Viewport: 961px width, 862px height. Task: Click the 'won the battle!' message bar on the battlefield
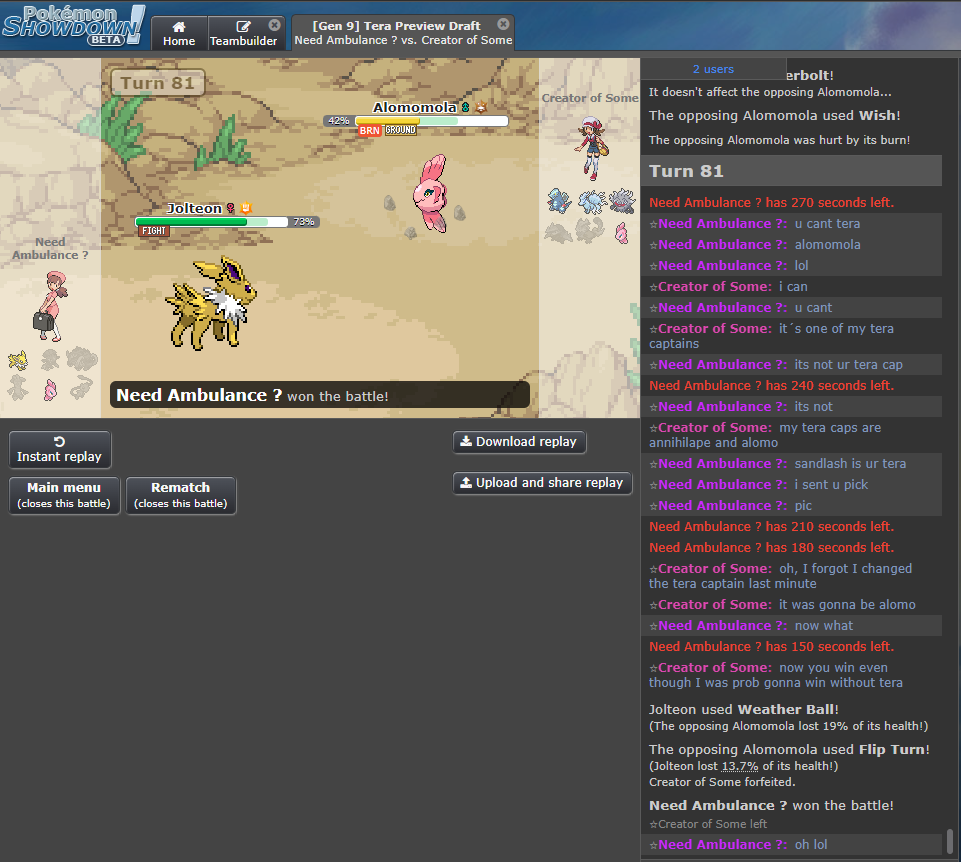point(319,395)
